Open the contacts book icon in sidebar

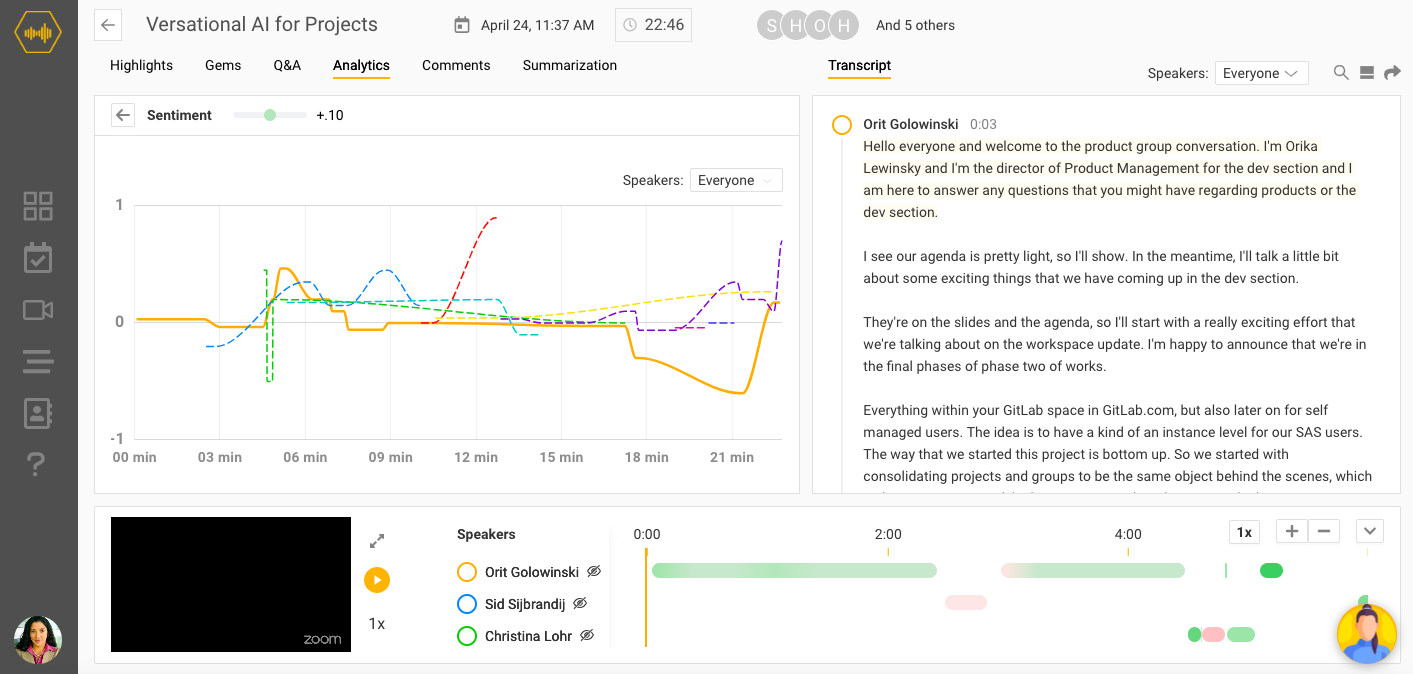click(x=38, y=413)
